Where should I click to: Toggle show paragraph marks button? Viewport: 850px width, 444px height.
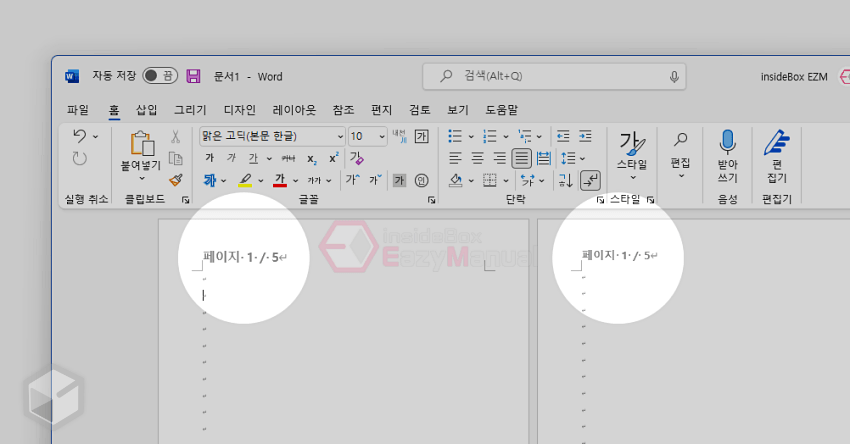590,180
